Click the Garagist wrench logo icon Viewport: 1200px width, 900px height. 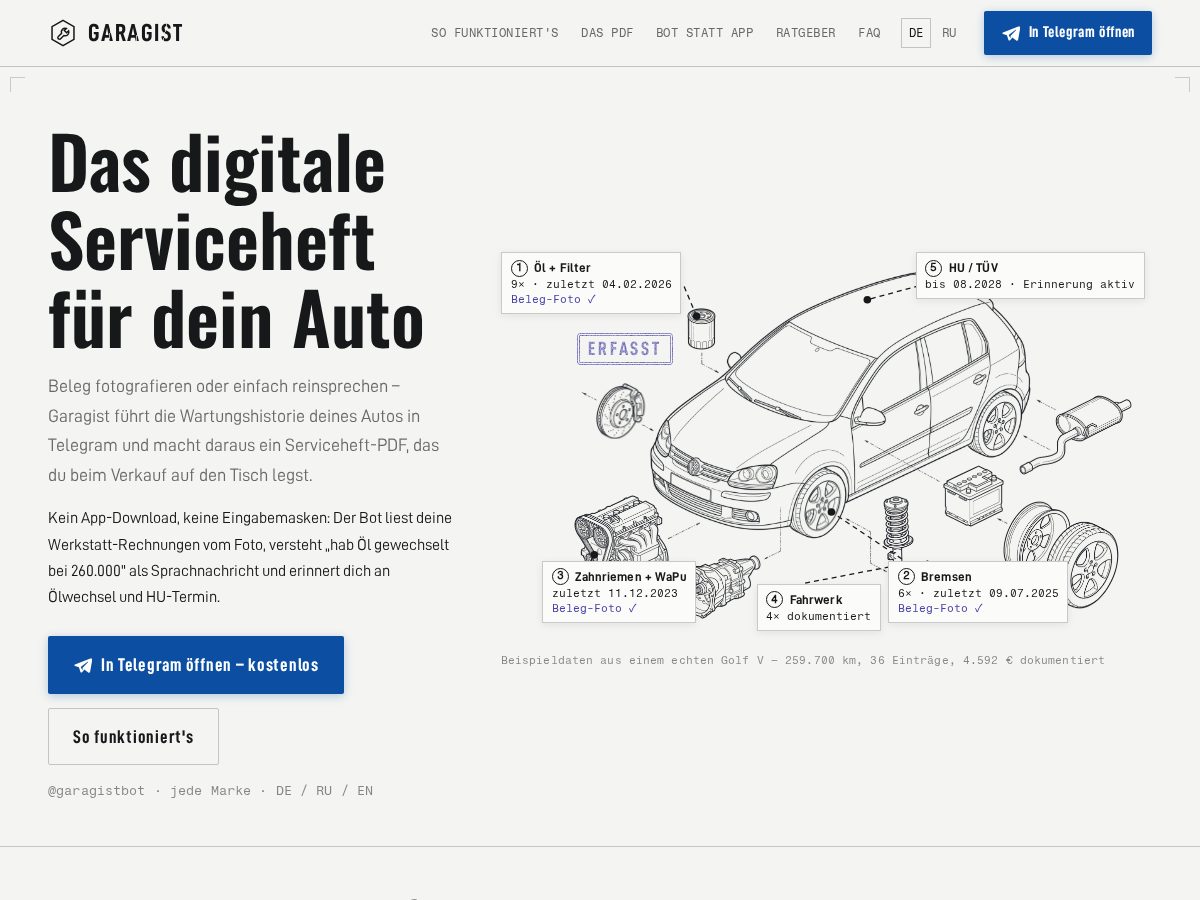pyautogui.click(x=63, y=33)
